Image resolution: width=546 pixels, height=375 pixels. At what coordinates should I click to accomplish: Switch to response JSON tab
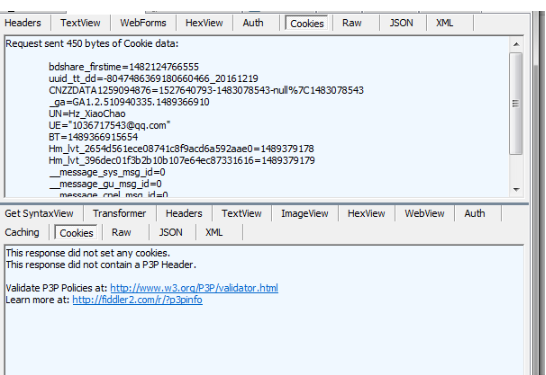[x=171, y=232]
